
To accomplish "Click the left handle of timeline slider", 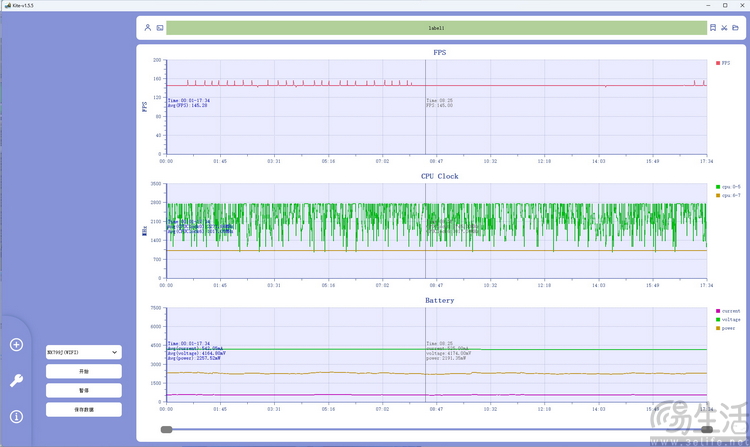I will tap(166, 429).
